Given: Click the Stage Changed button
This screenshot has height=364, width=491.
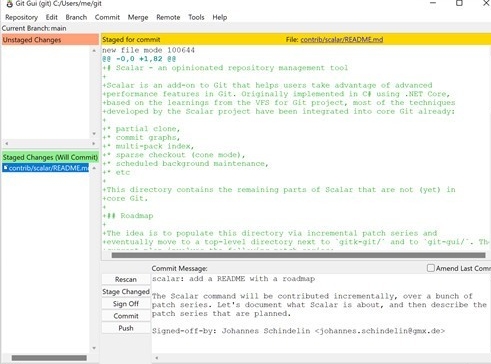Looking at the screenshot, I should coord(126,292).
